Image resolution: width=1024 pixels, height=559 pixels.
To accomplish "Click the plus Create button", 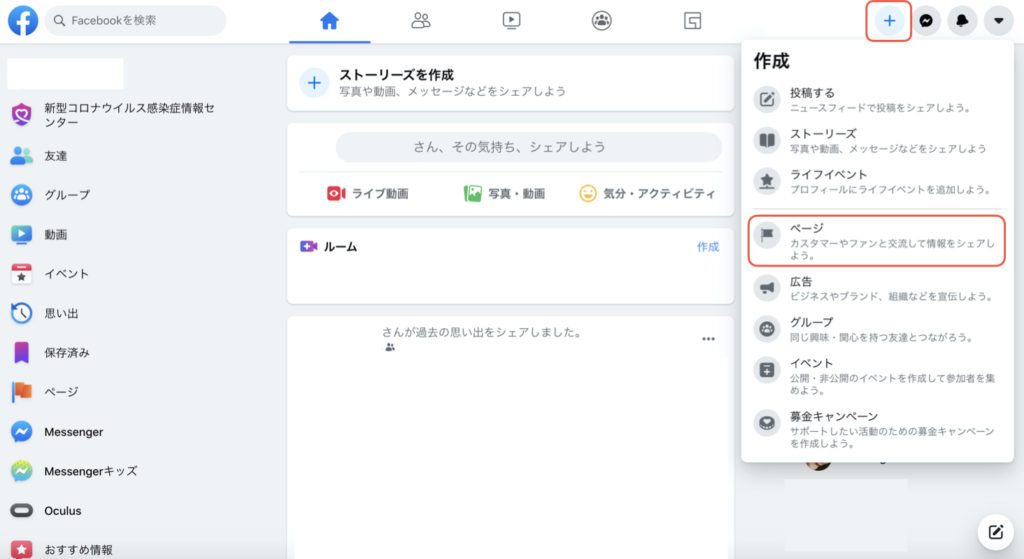I will click(x=889, y=21).
